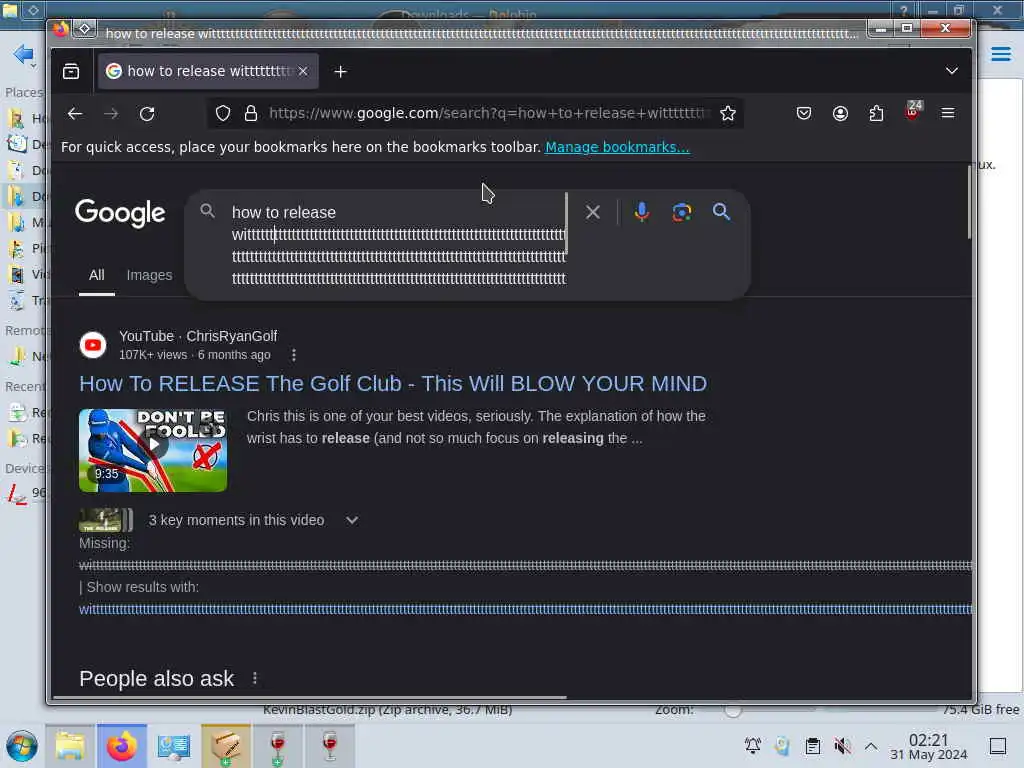
Task: Switch to Firefox in the taskbar
Action: [122, 746]
